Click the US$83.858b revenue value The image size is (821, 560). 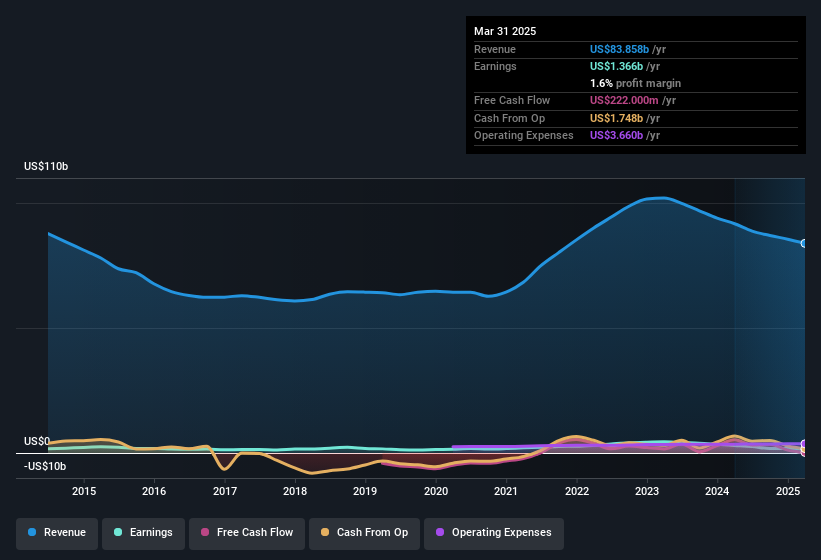[619, 49]
